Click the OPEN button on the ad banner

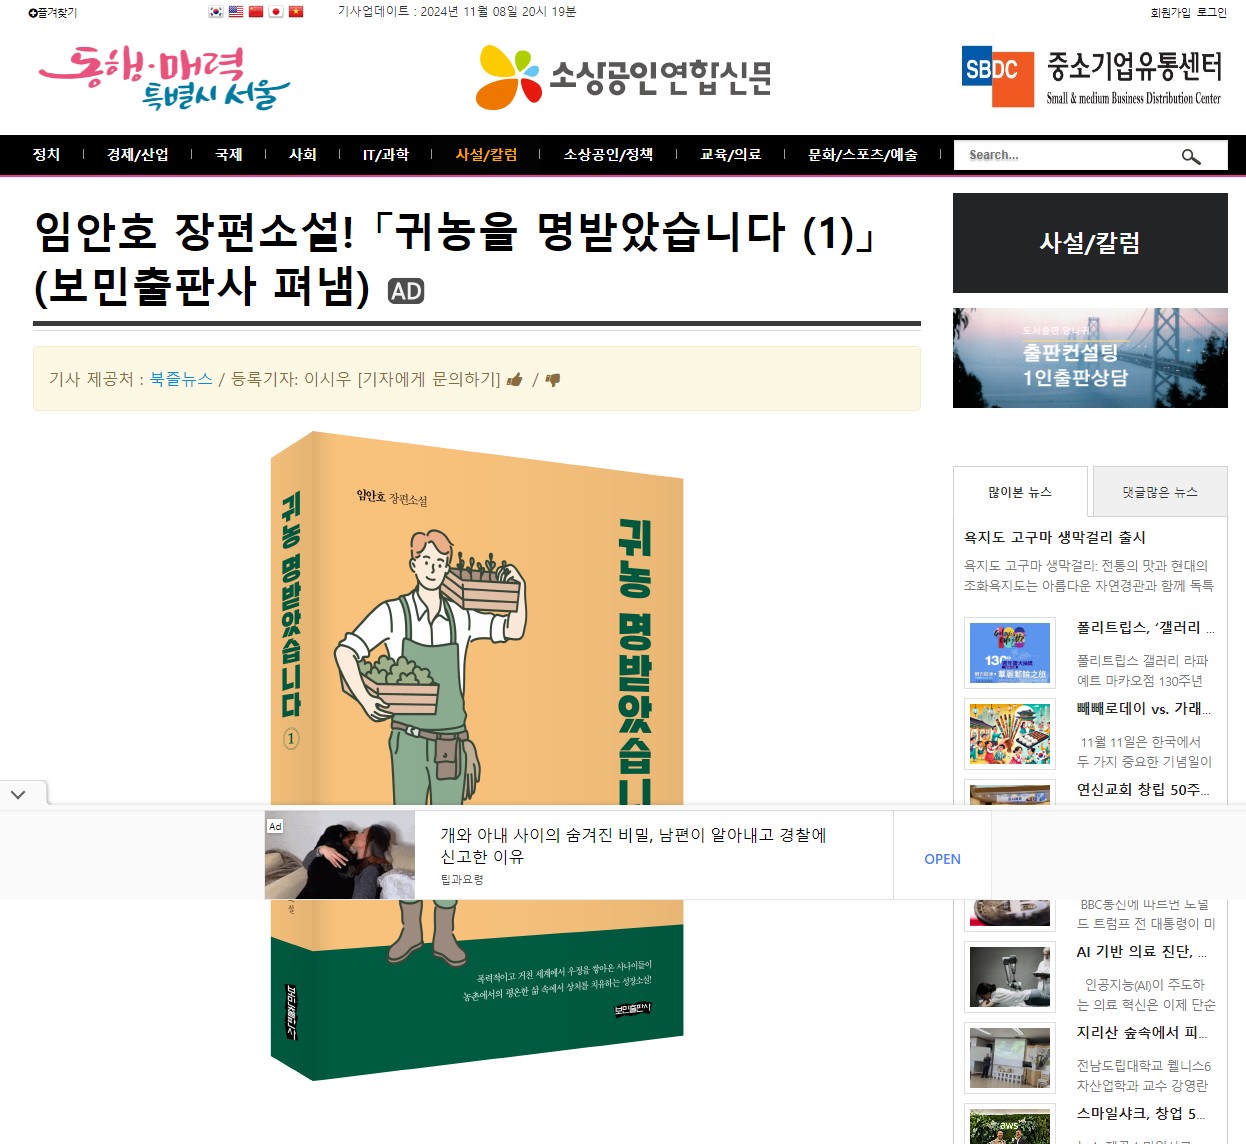click(942, 859)
